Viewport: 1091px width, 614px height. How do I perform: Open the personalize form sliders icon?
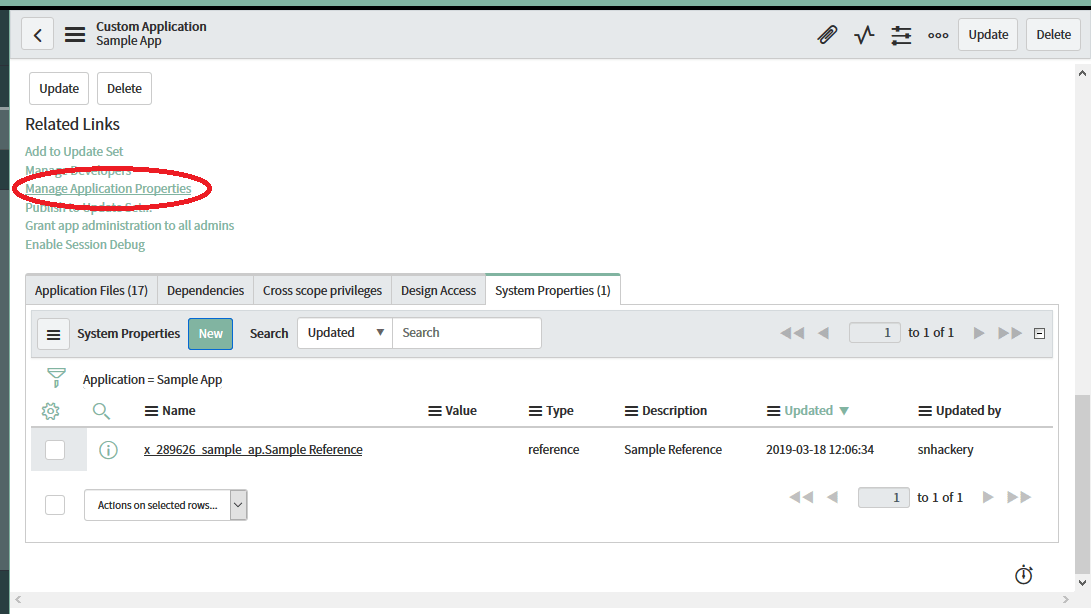(901, 34)
